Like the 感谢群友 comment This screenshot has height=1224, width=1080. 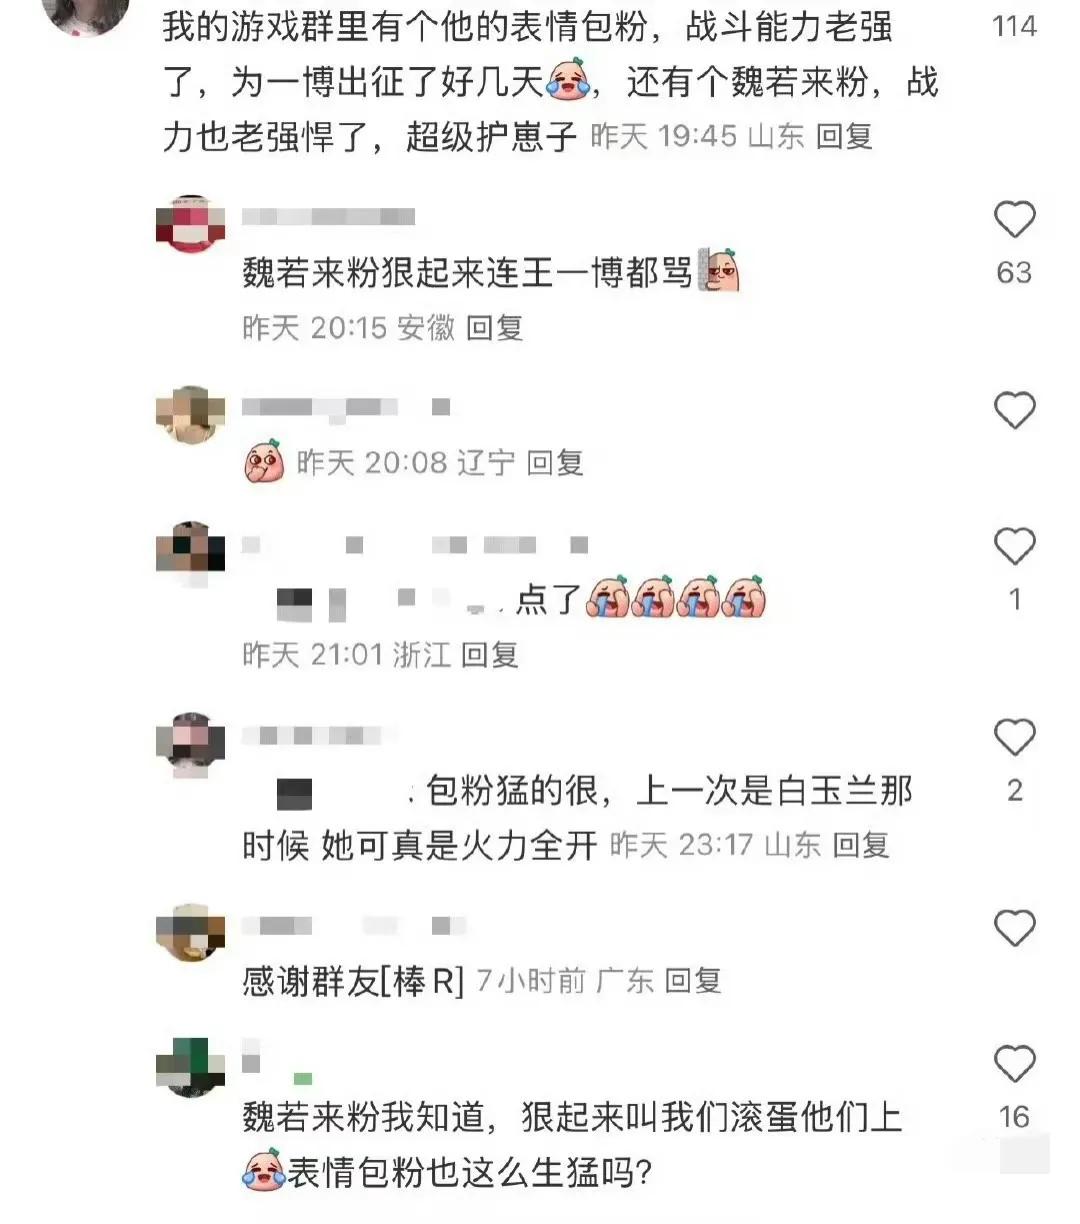coord(1014,929)
